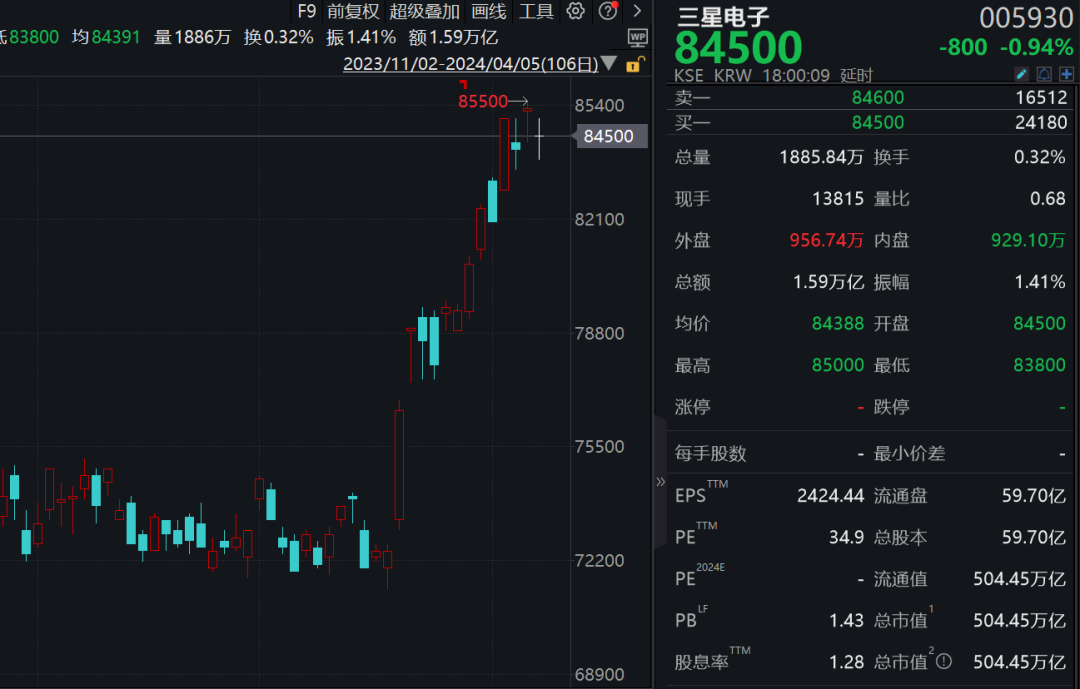The width and height of the screenshot is (1080, 689).
Task: Click the pencil edit icon beside quote
Action: pyautogui.click(x=1021, y=74)
